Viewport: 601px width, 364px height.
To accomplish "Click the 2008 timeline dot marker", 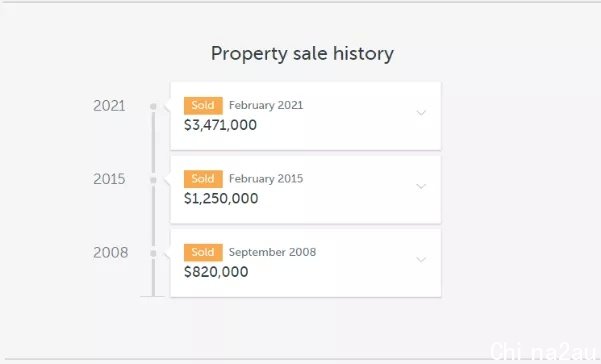I will click(x=153, y=253).
